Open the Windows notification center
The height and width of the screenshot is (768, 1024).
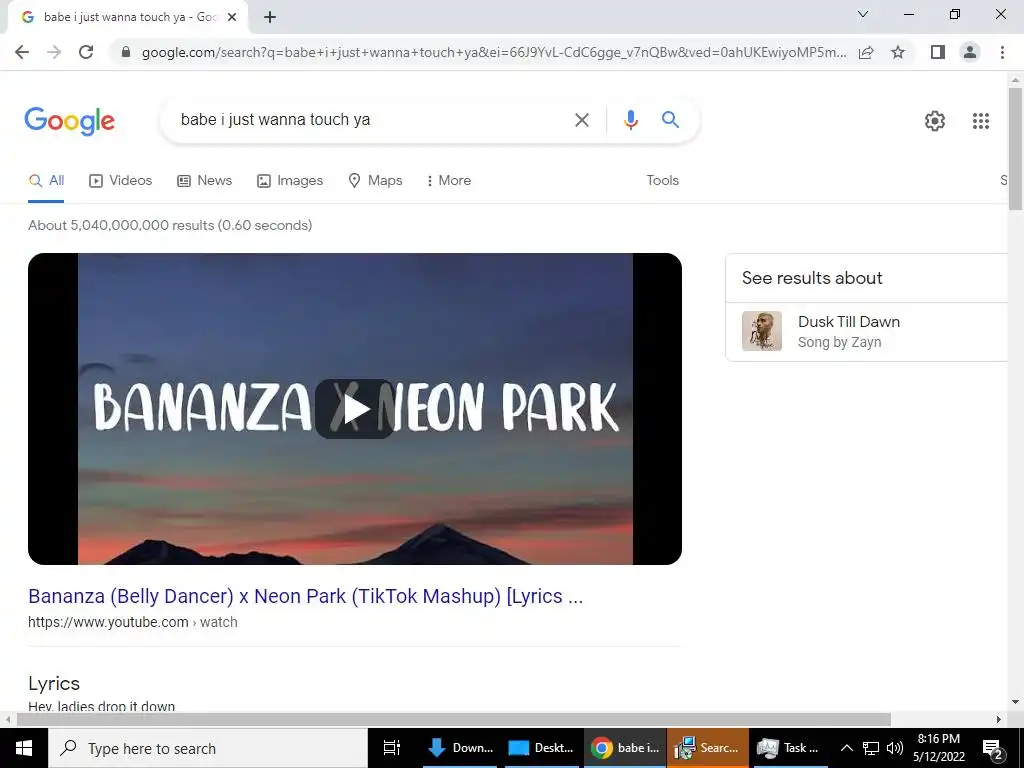pyautogui.click(x=992, y=748)
